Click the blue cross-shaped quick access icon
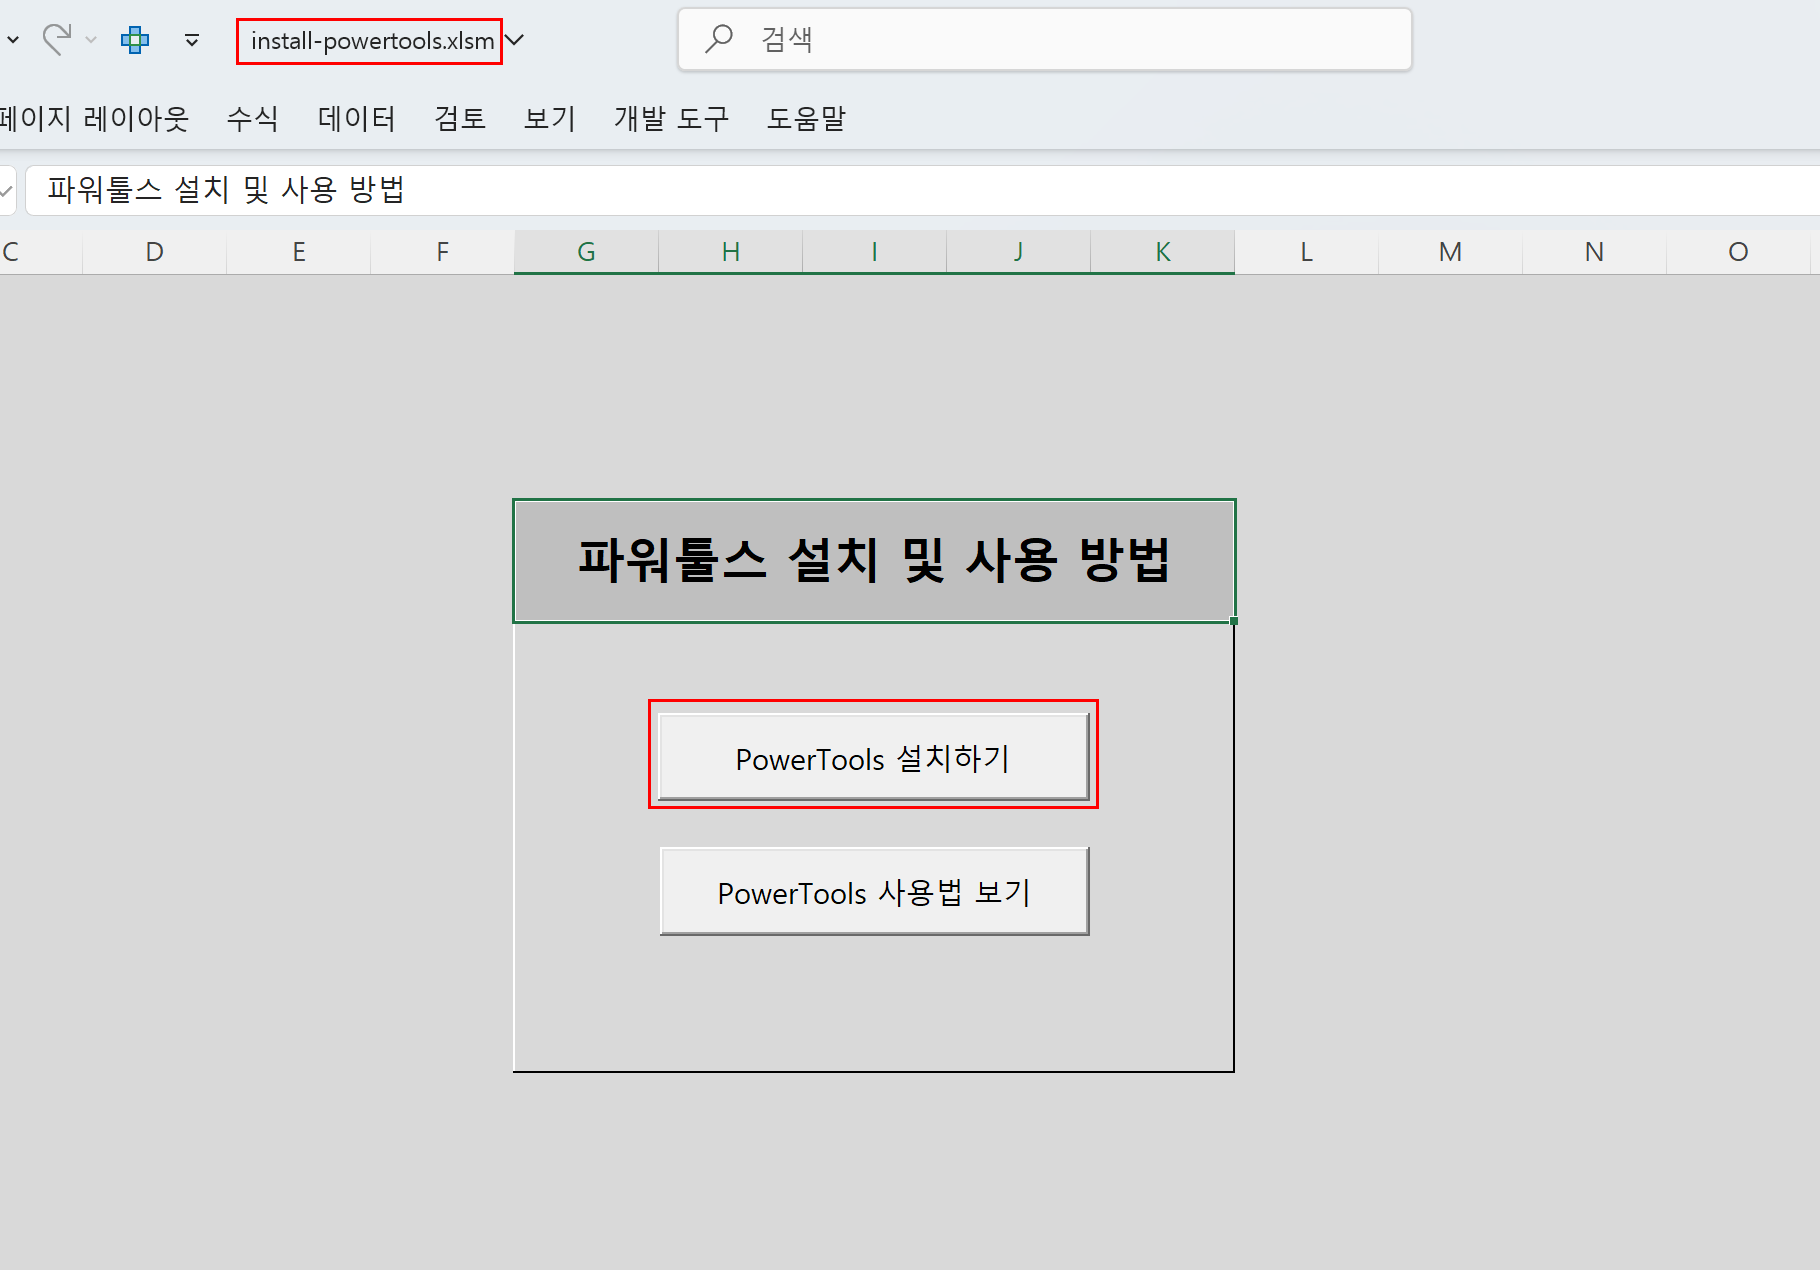Screen dimensions: 1820x1270 coord(135,40)
